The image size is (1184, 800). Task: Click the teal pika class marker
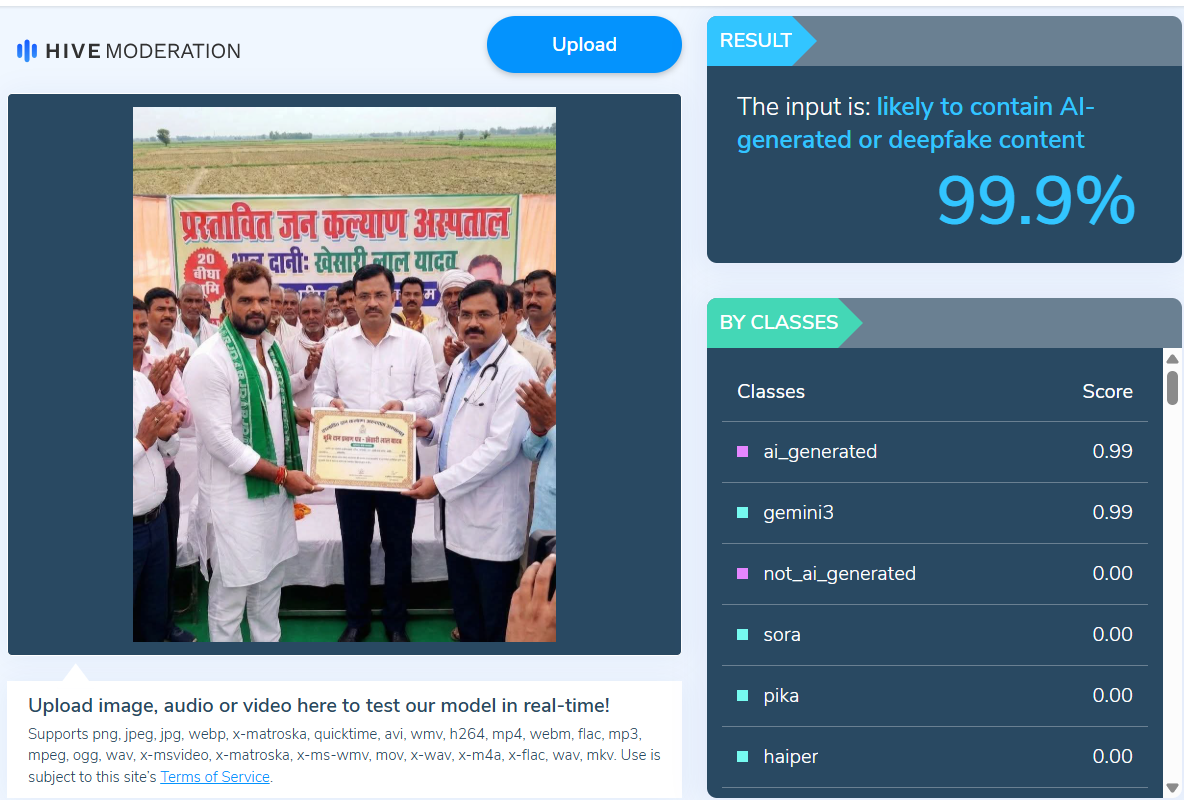[742, 696]
